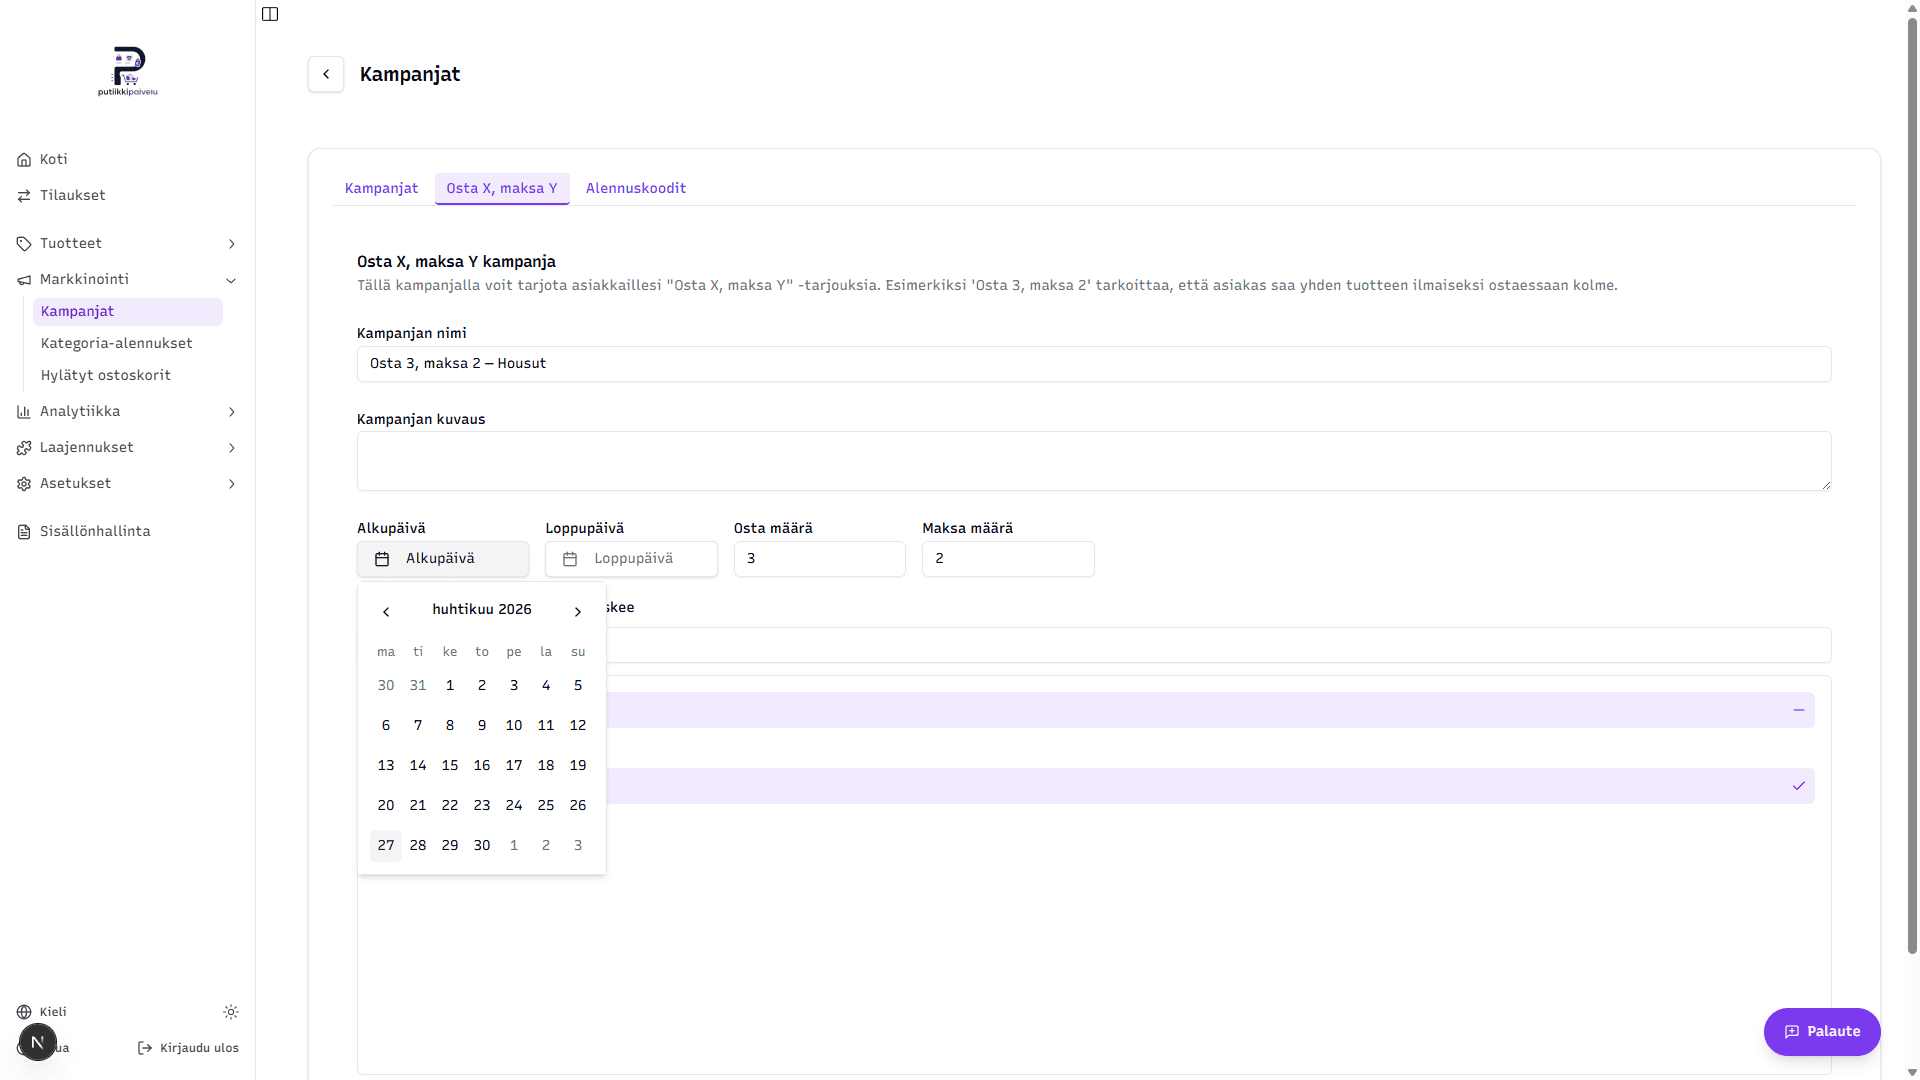Click the Kampanjan nimi input field
The image size is (1920, 1080).
coord(1094,364)
